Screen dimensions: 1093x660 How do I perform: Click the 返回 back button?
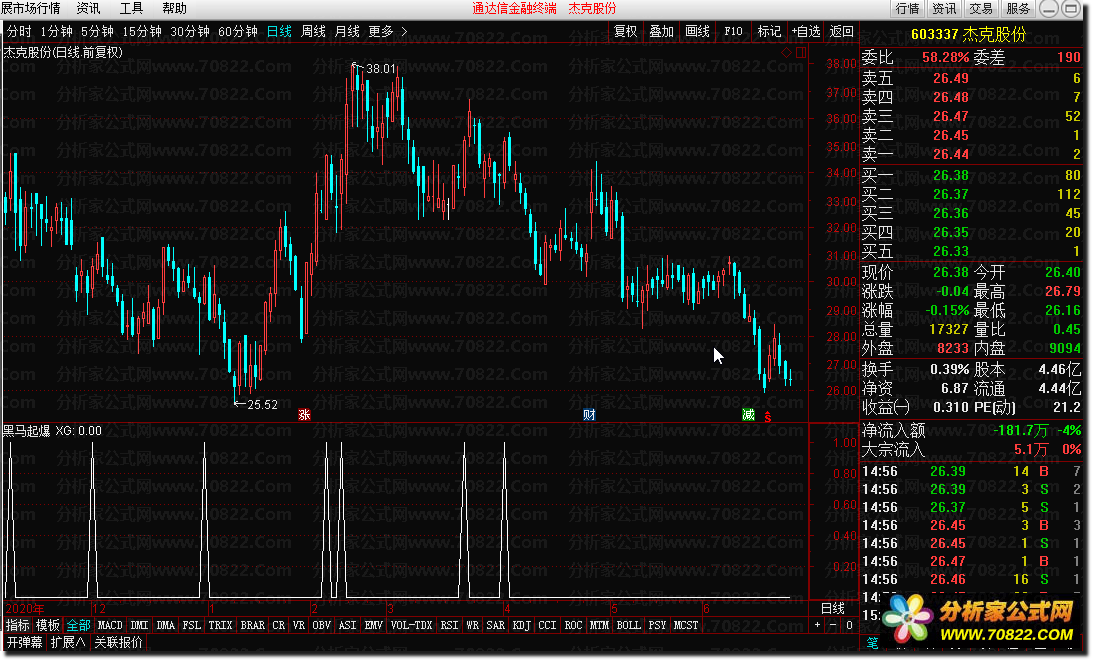[x=841, y=31]
